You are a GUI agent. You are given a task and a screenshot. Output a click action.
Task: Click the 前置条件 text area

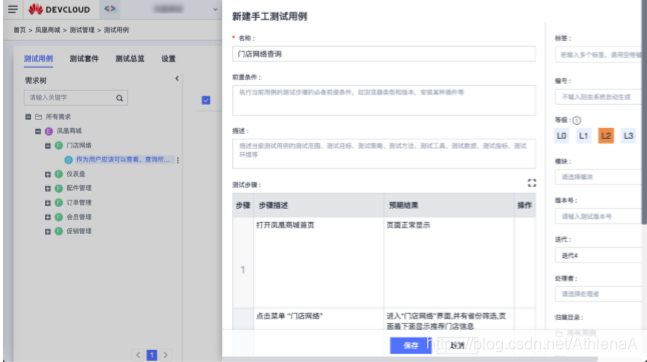click(384, 100)
